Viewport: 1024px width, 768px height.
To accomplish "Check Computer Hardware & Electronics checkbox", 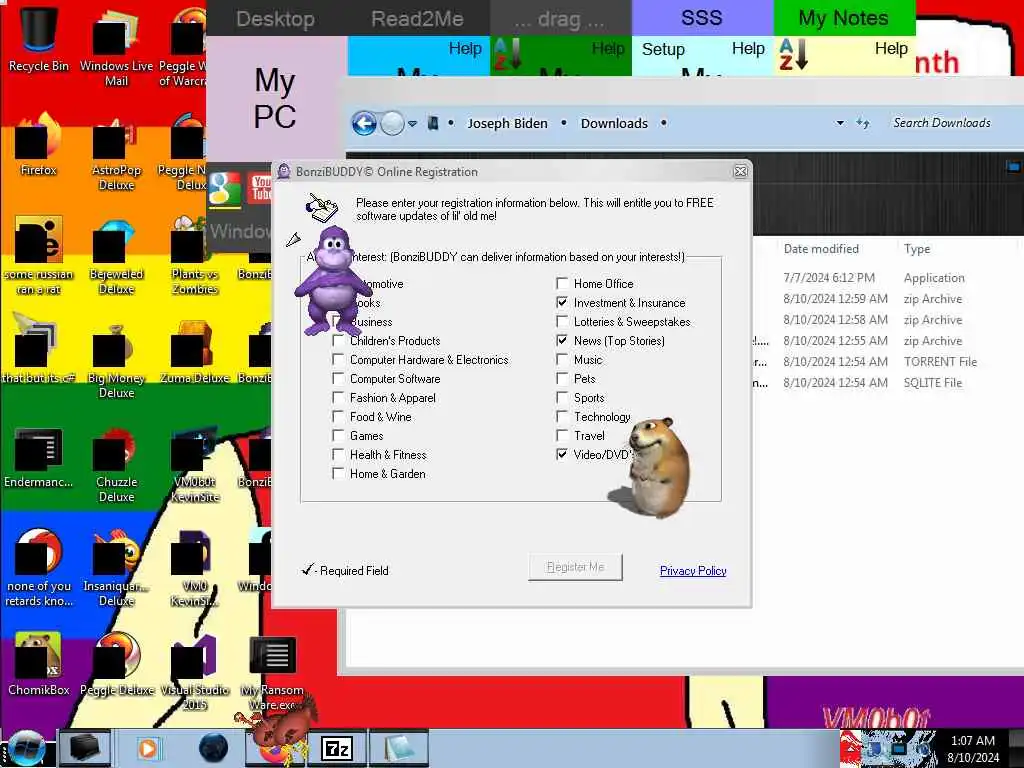I will (x=338, y=359).
